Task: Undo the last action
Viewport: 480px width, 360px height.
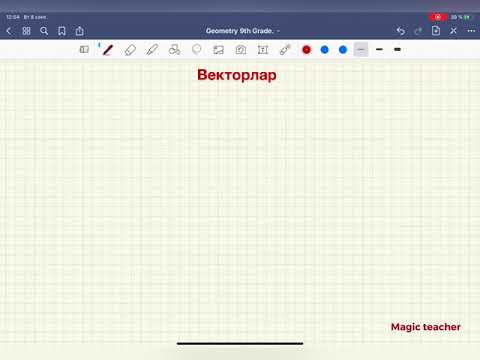Action: coord(401,31)
